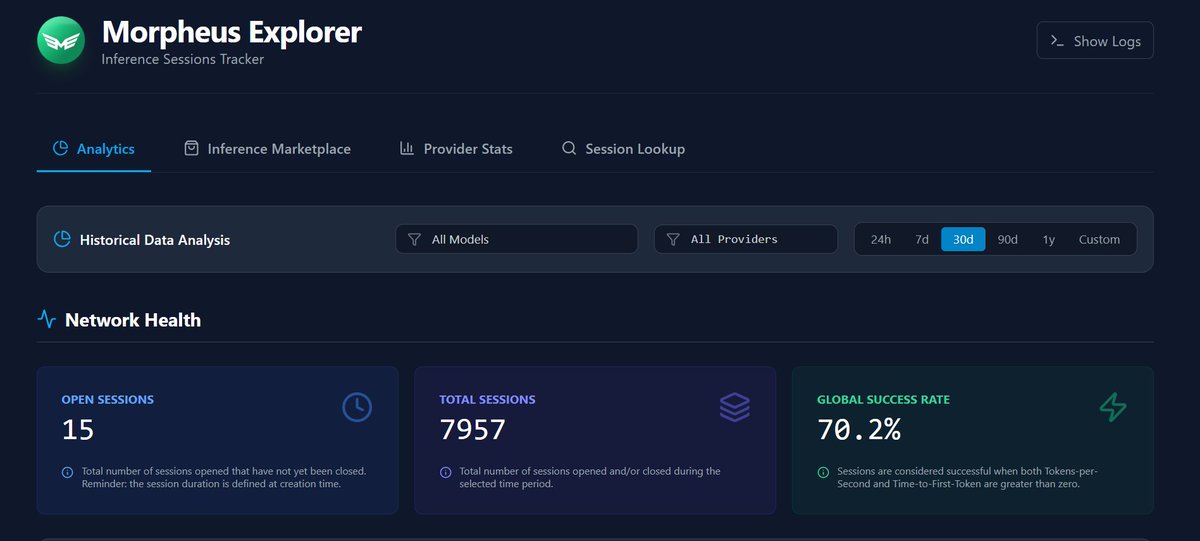Click the info icon under Total Sessions value

tap(445, 472)
